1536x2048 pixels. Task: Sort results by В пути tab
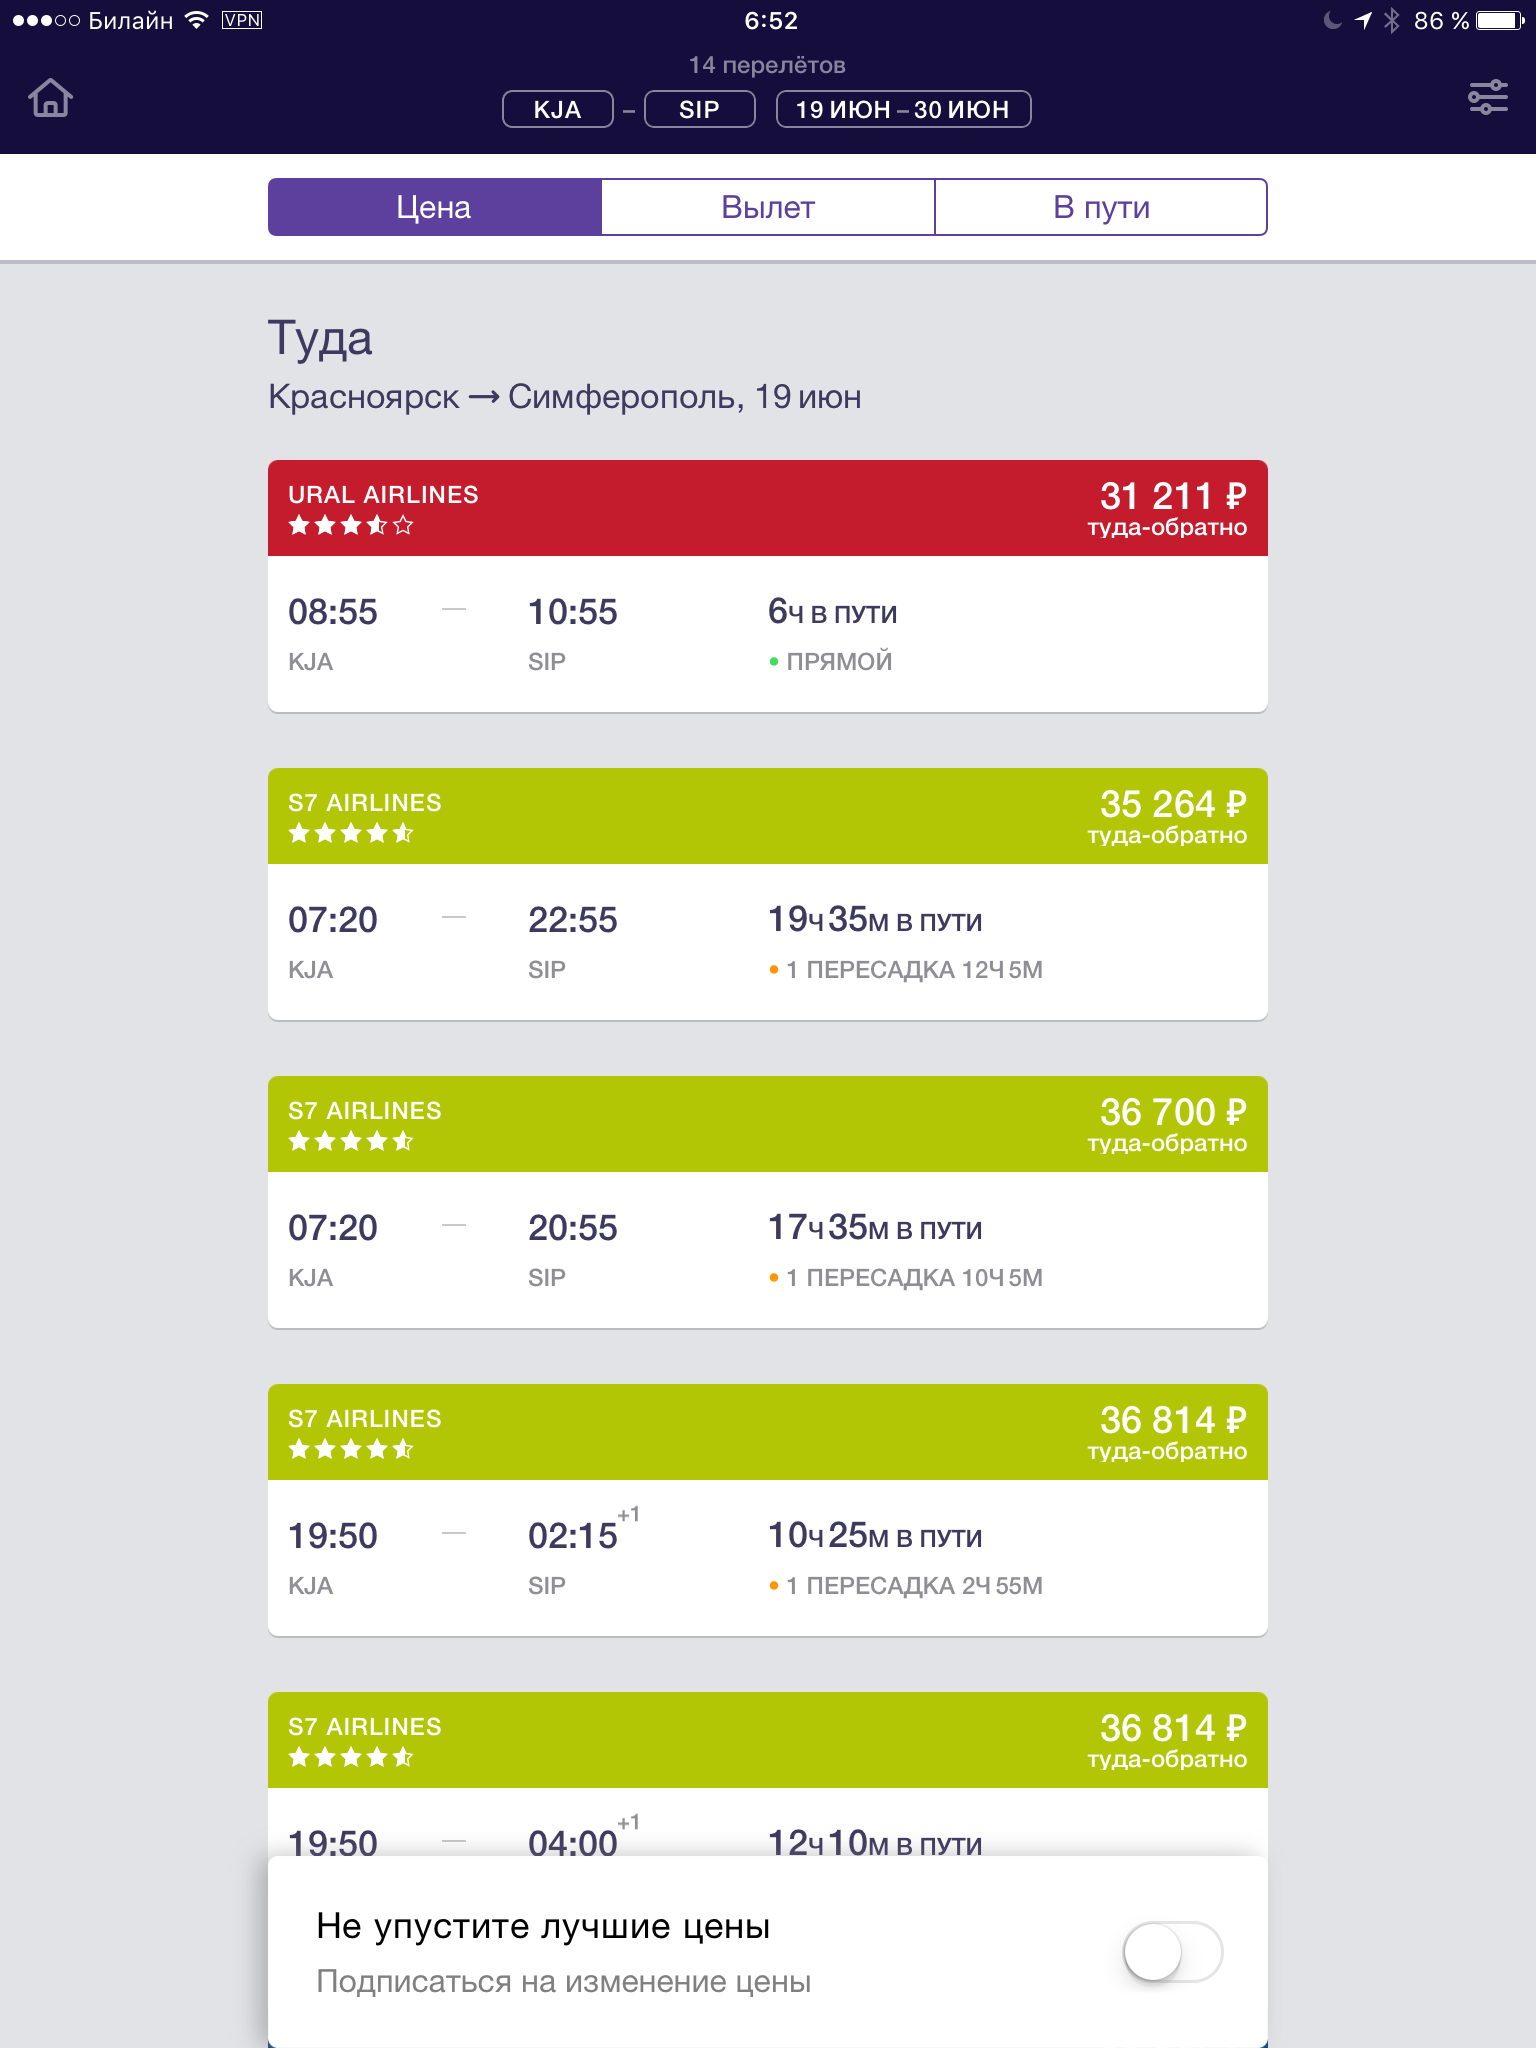[1101, 207]
